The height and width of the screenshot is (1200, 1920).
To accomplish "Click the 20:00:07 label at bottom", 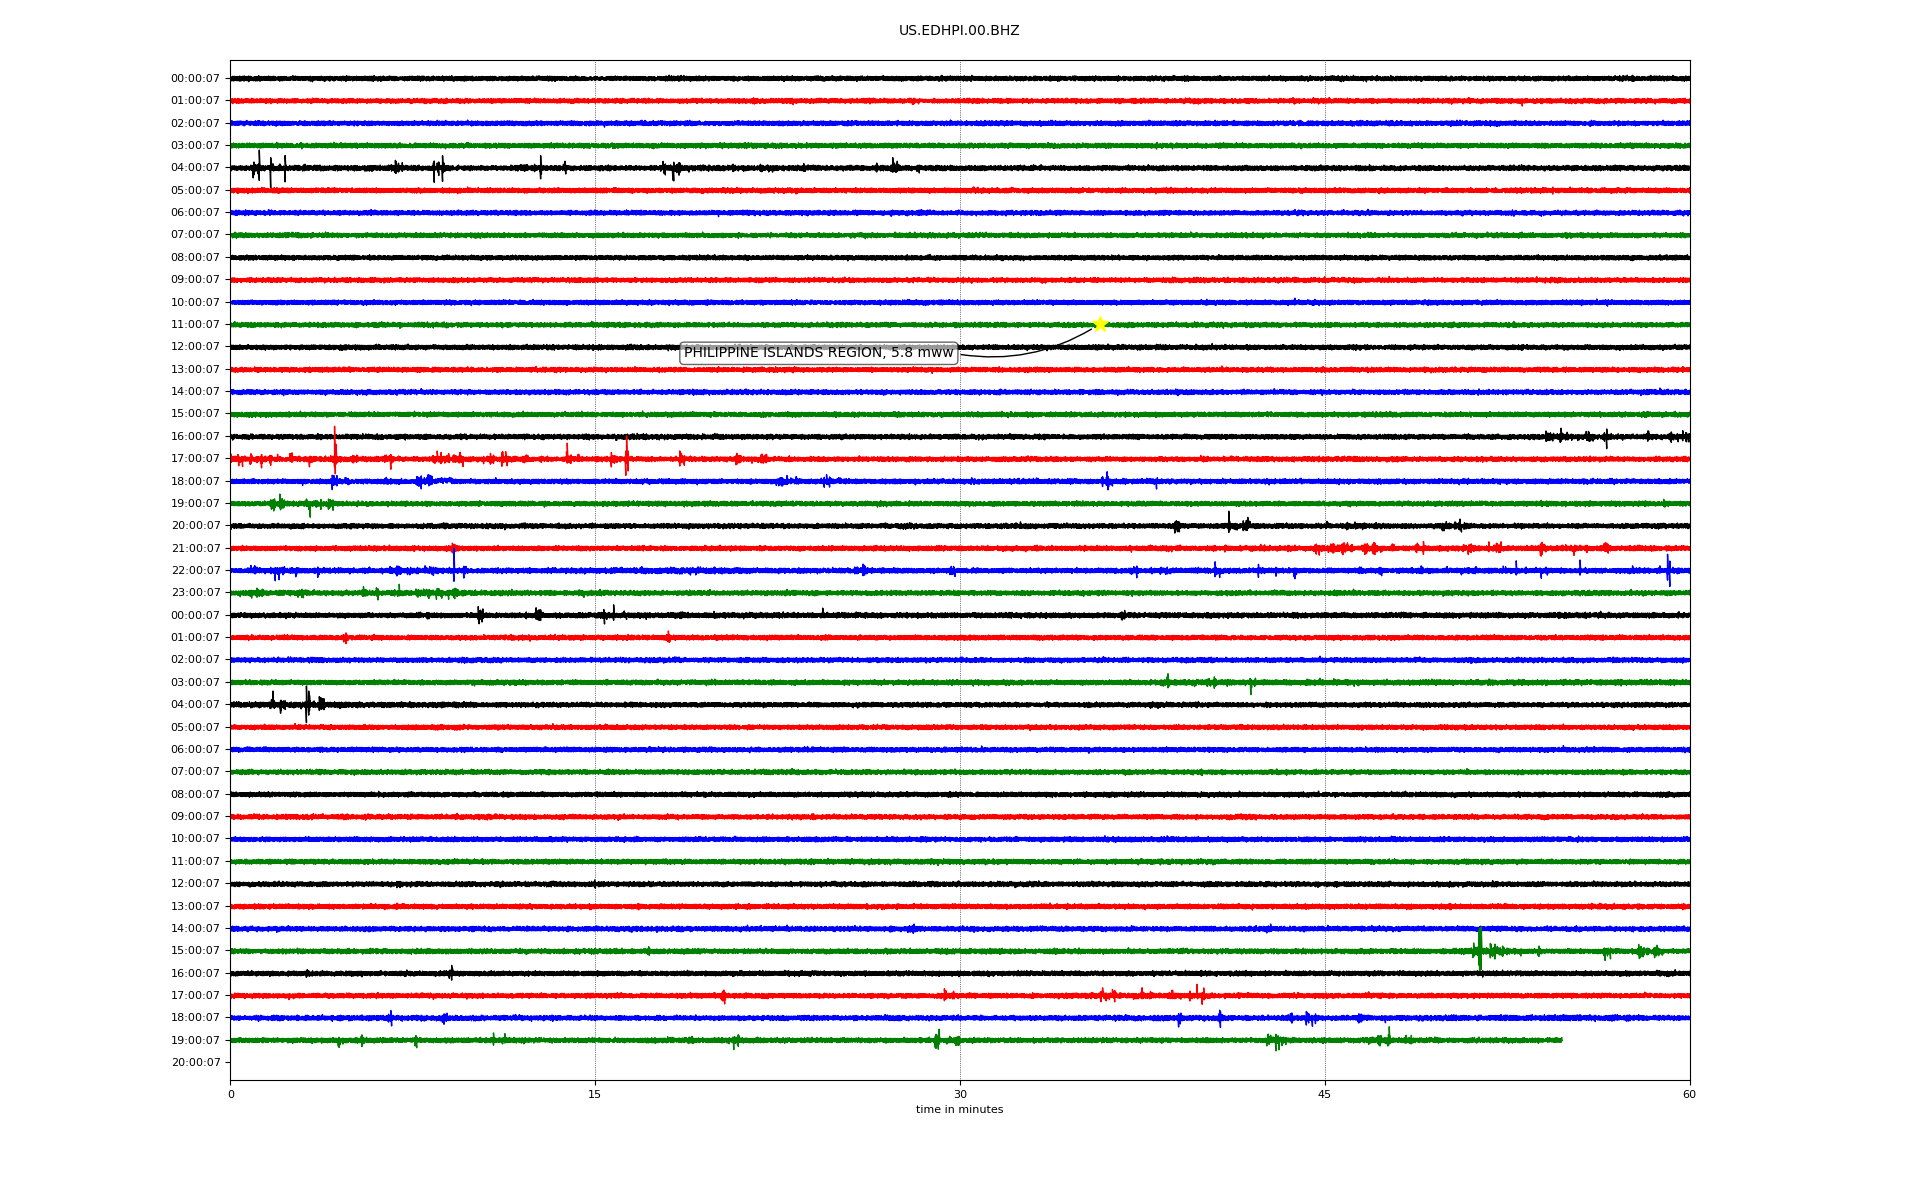I will pyautogui.click(x=195, y=1062).
